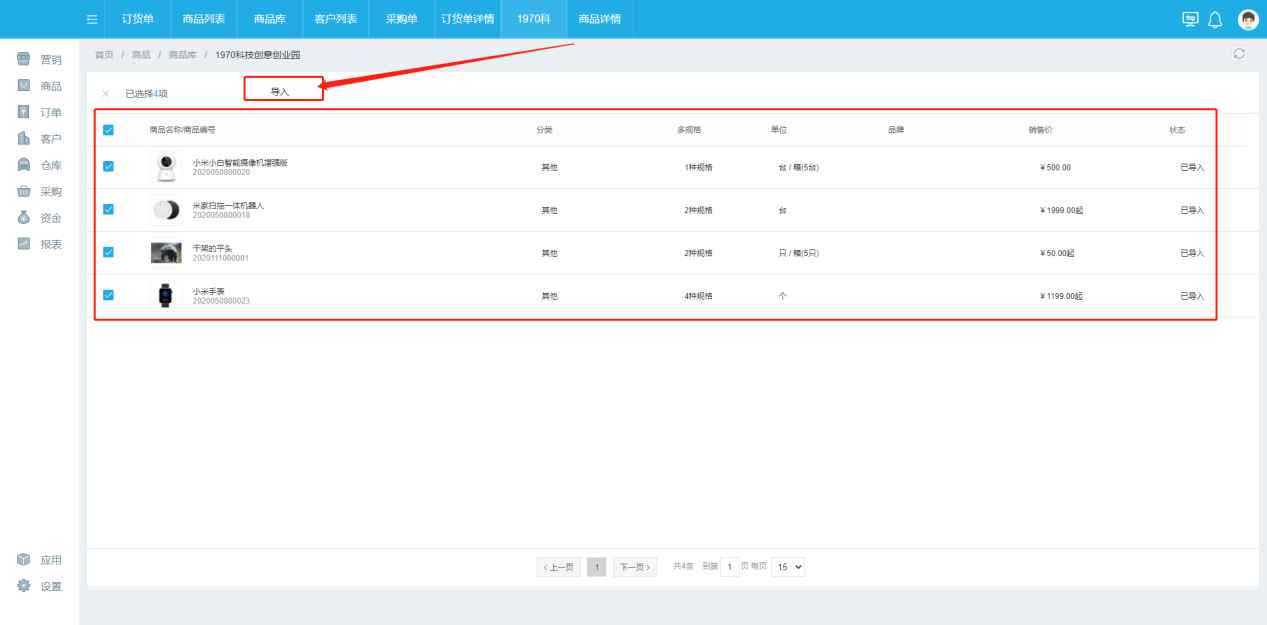Open the page size dropdown showing 15
The height and width of the screenshot is (625, 1267).
pyautogui.click(x=788, y=567)
